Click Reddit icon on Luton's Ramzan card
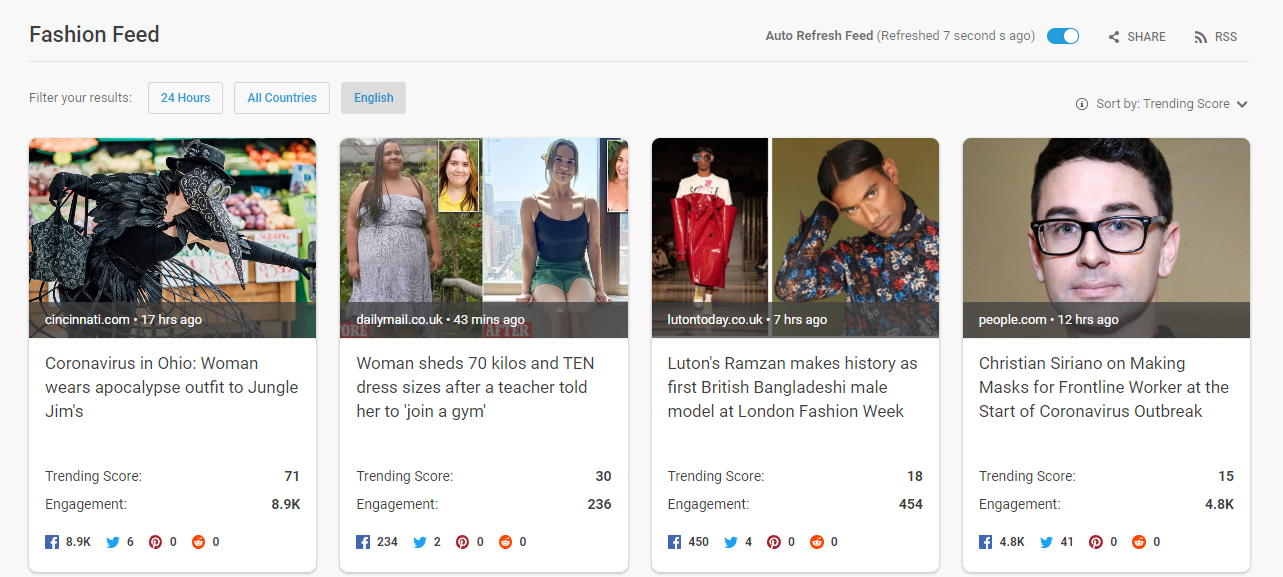1283x577 pixels. point(816,542)
